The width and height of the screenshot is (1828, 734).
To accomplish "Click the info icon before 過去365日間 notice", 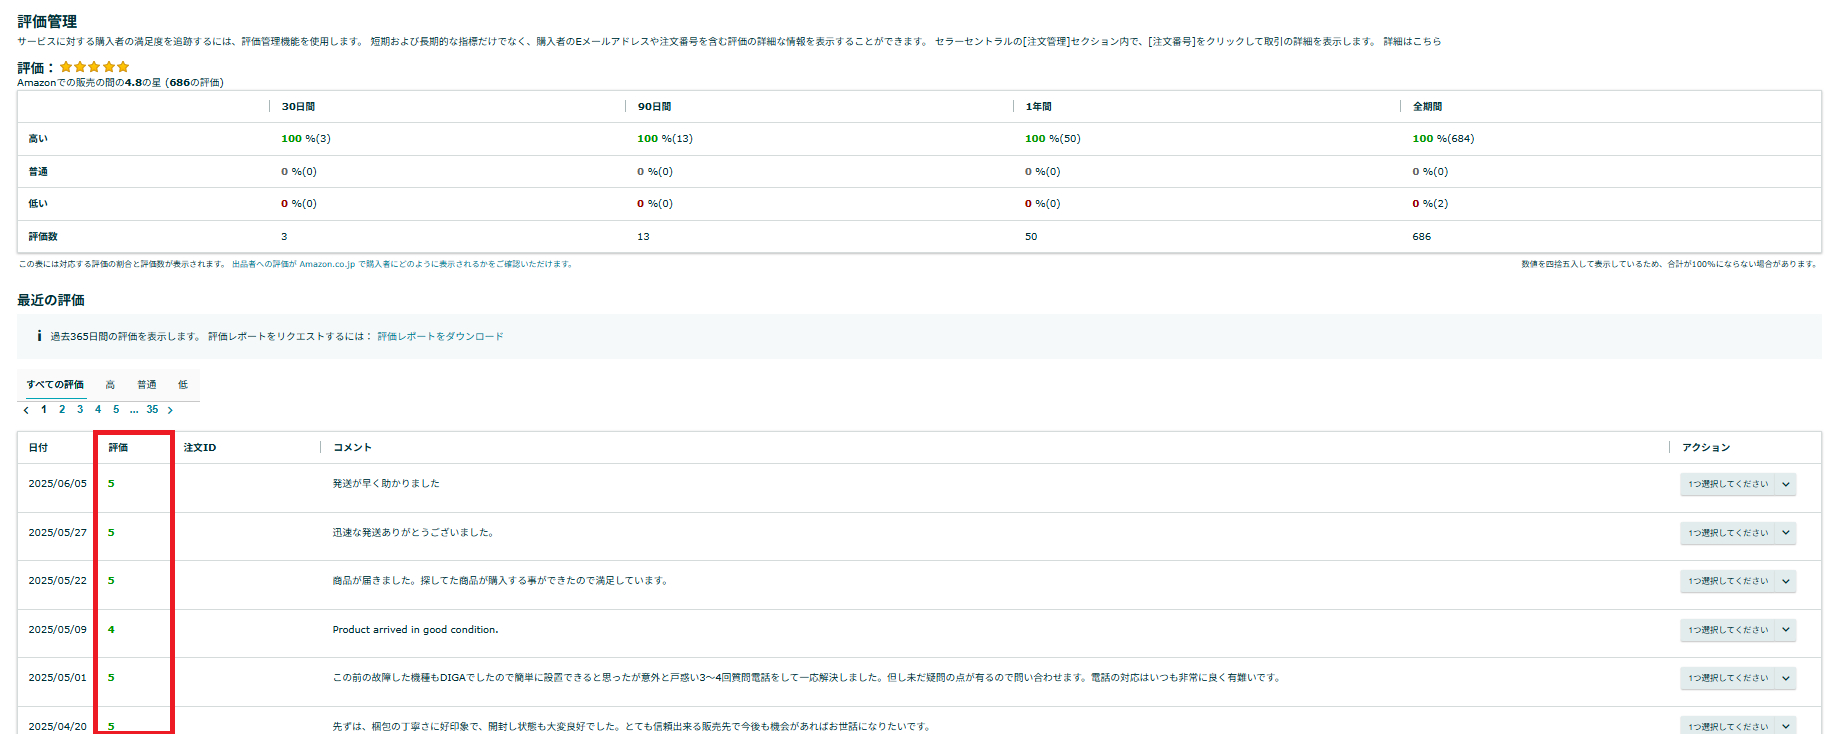I will pyautogui.click(x=39, y=336).
